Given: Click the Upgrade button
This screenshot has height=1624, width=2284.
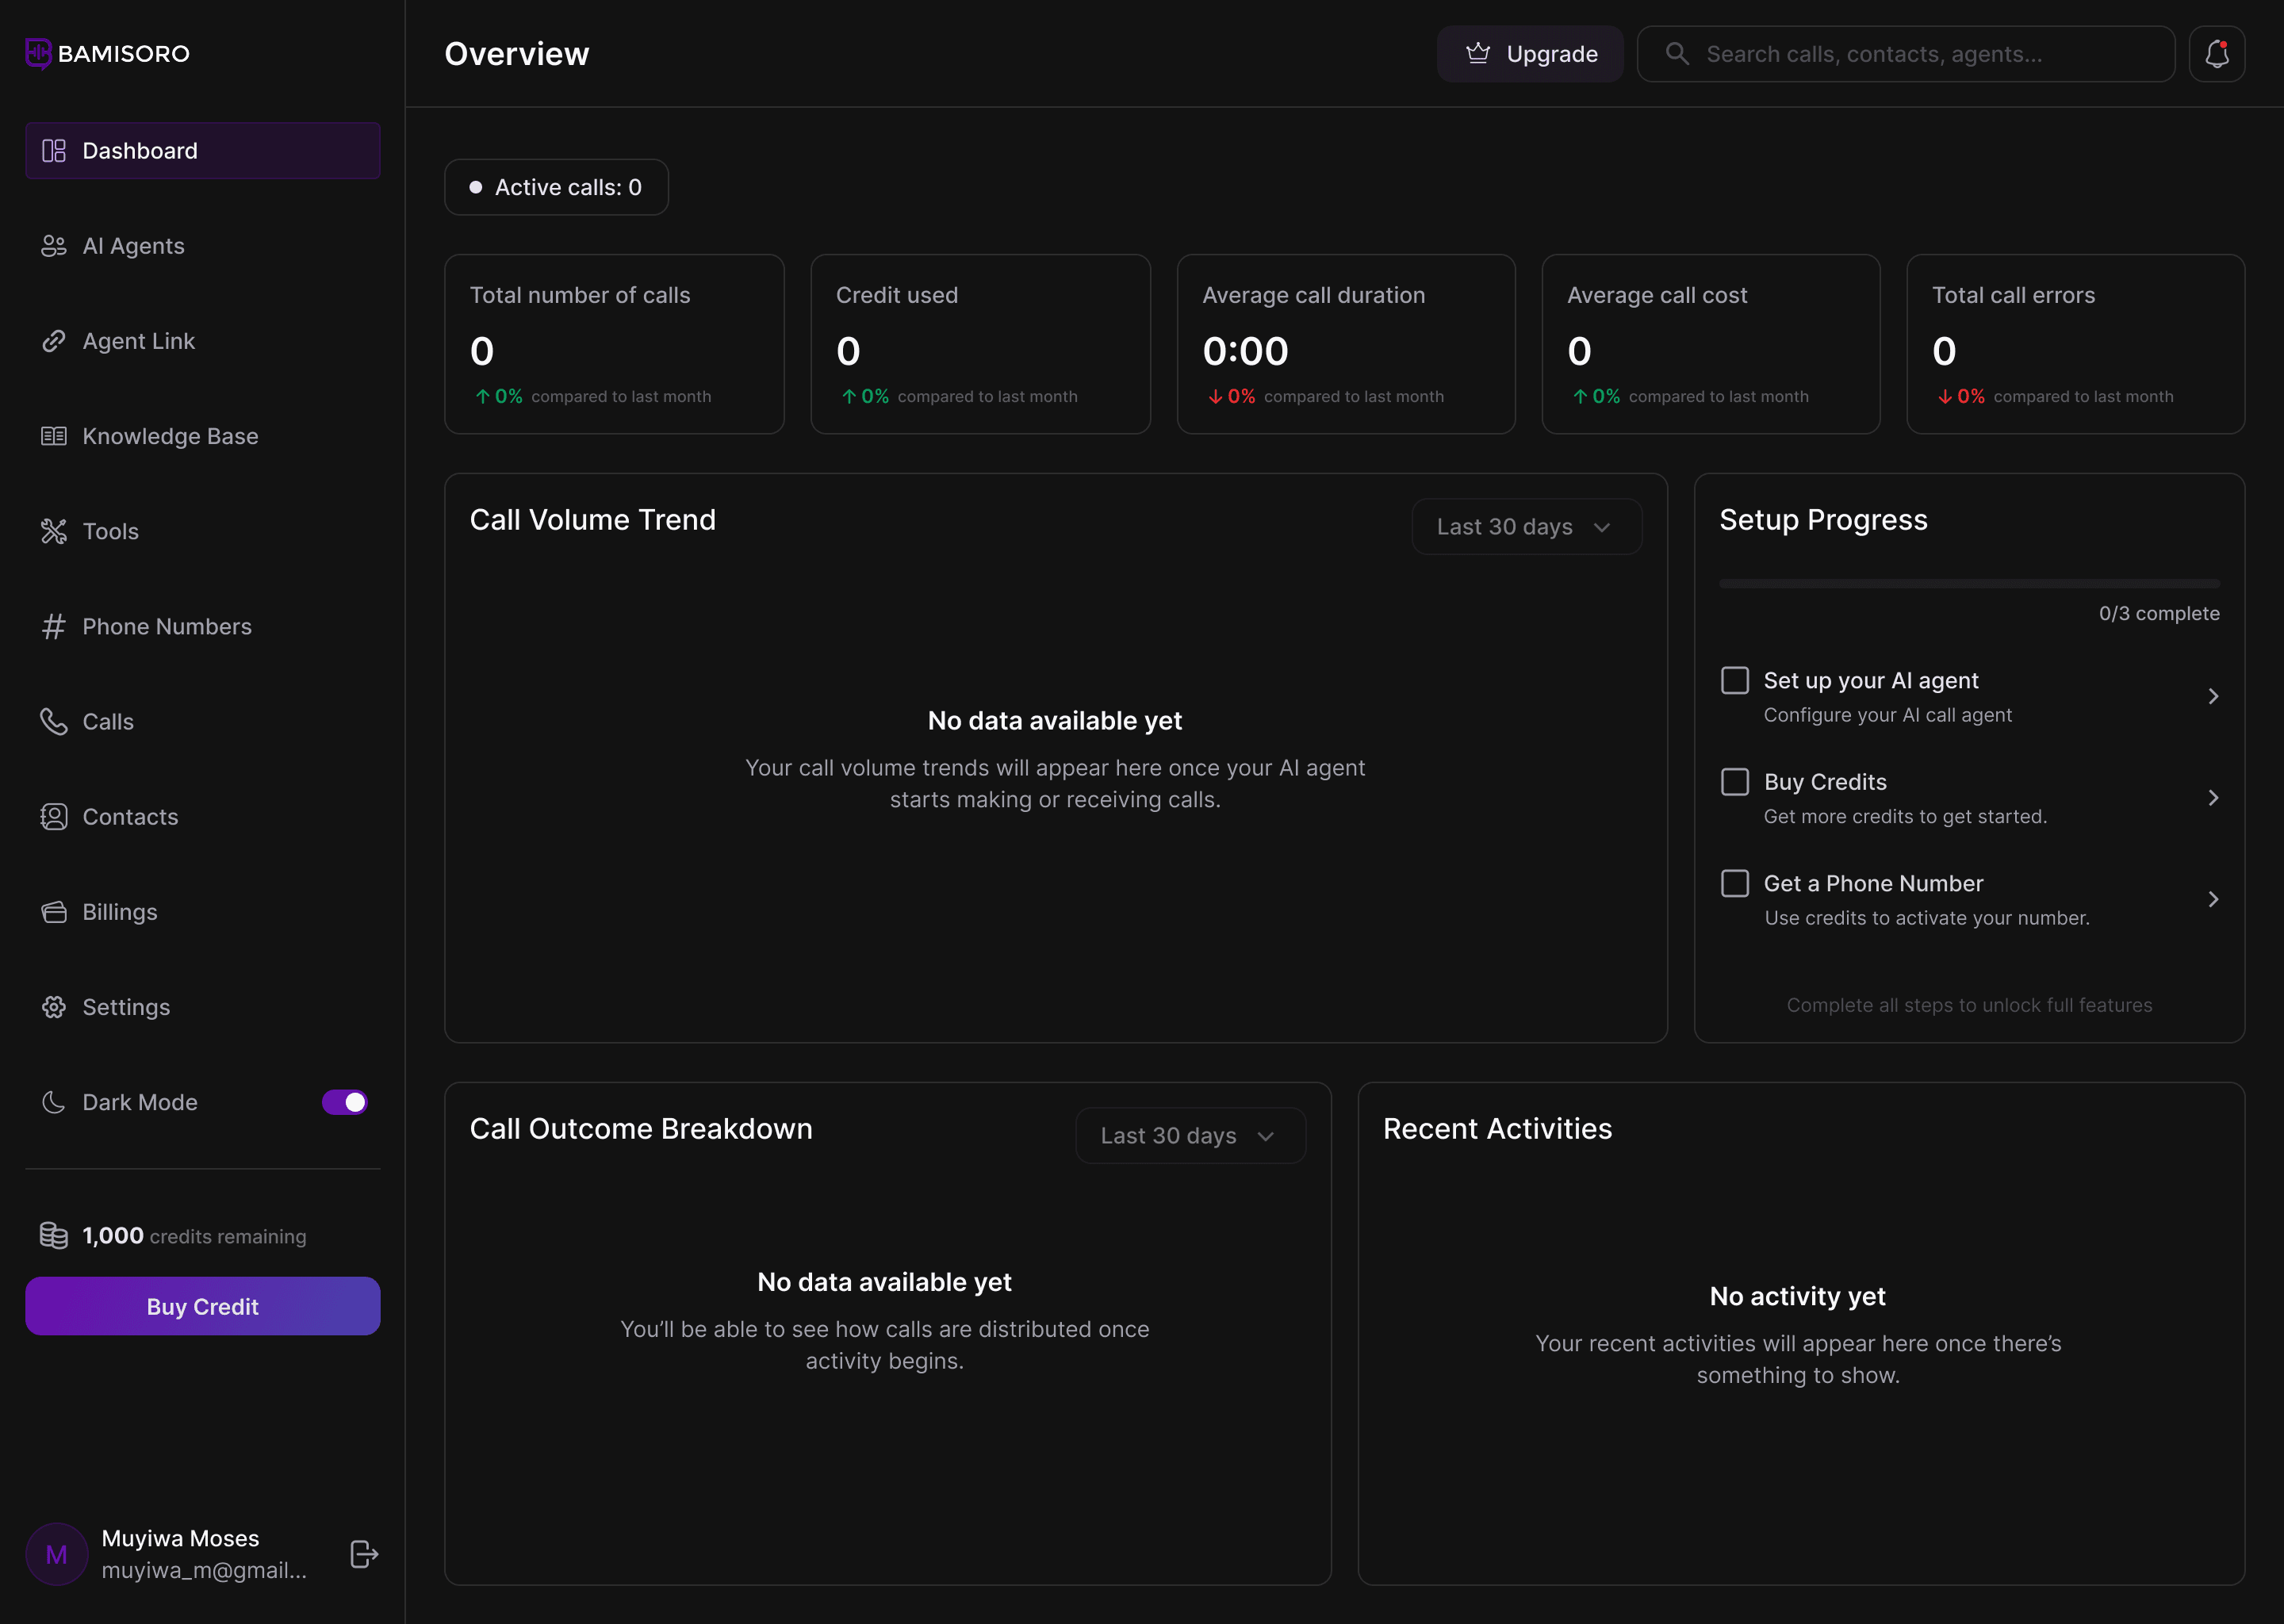Looking at the screenshot, I should pos(1530,54).
